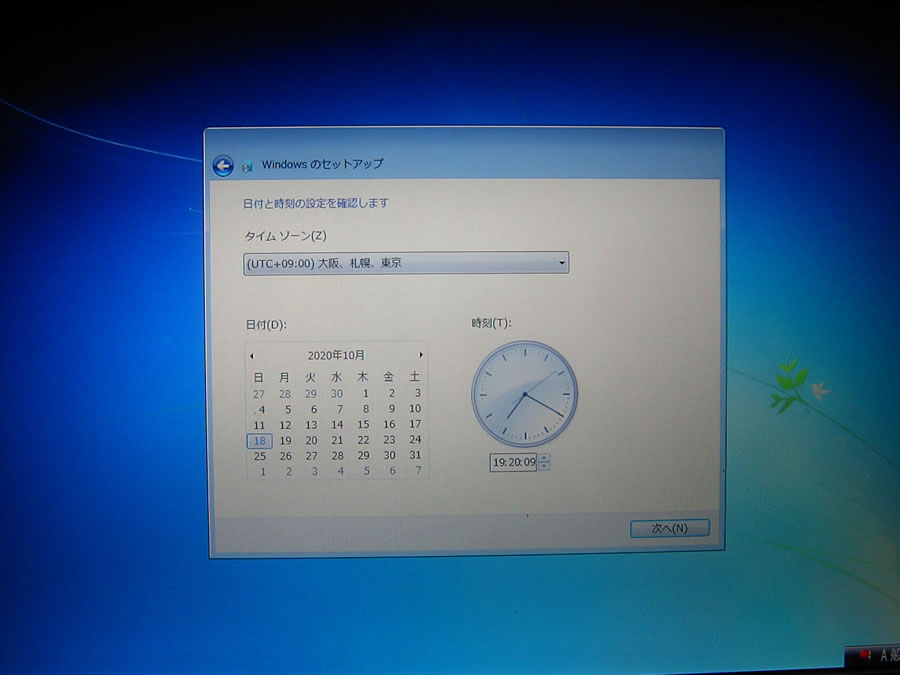The height and width of the screenshot is (675, 900).
Task: Click the 日付(D): label
Action: click(266, 325)
